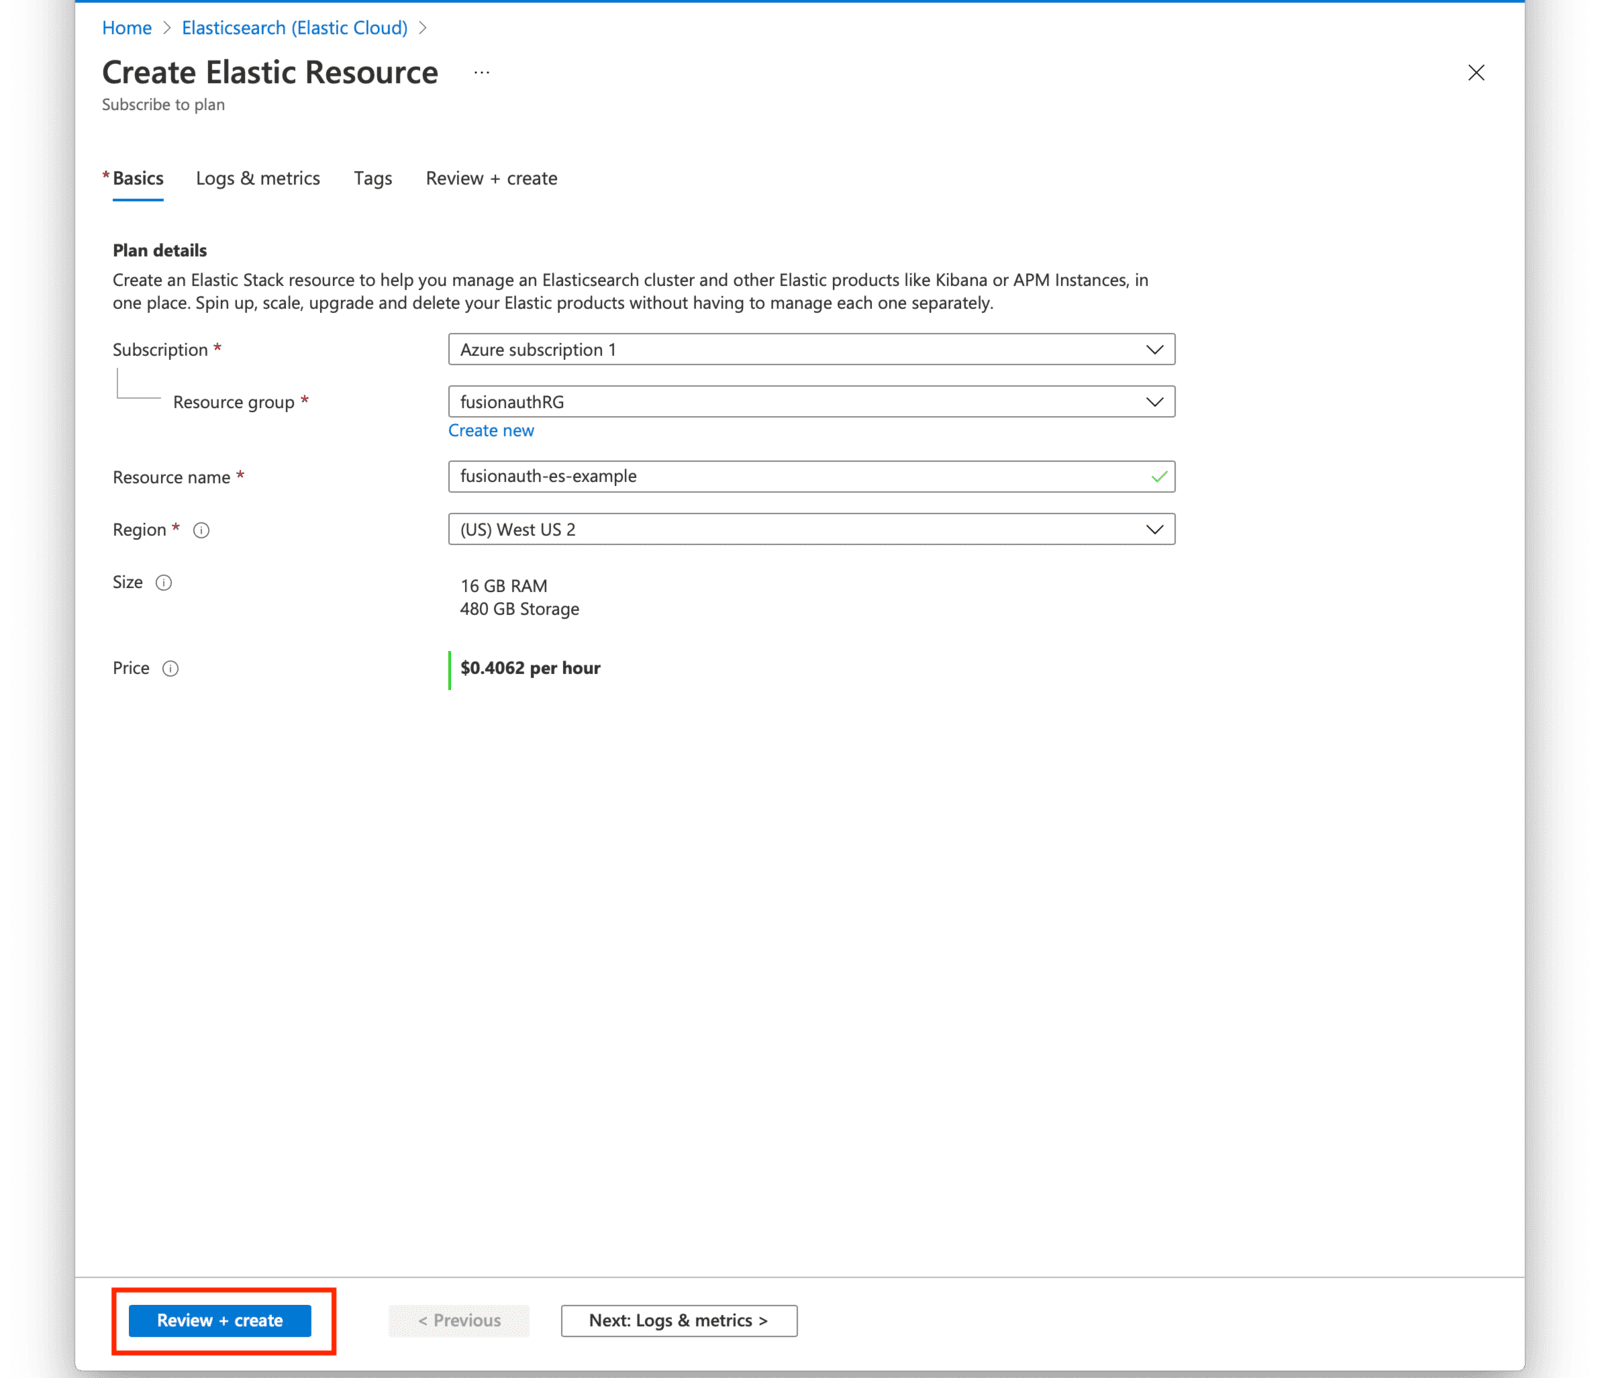The height and width of the screenshot is (1378, 1600).
Task: Open the Region dropdown
Action: (811, 530)
